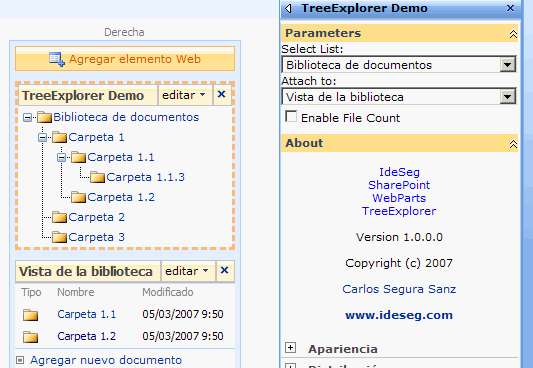
Task: Collapse Carpeta 1 tree node
Action: (x=42, y=138)
